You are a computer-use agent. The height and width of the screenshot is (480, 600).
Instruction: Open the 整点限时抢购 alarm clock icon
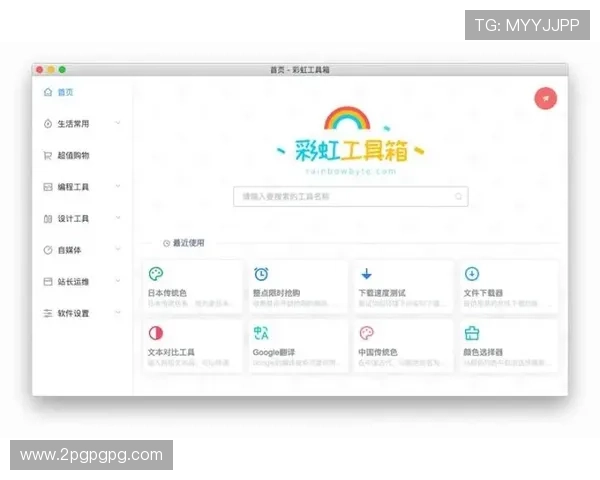click(x=261, y=274)
